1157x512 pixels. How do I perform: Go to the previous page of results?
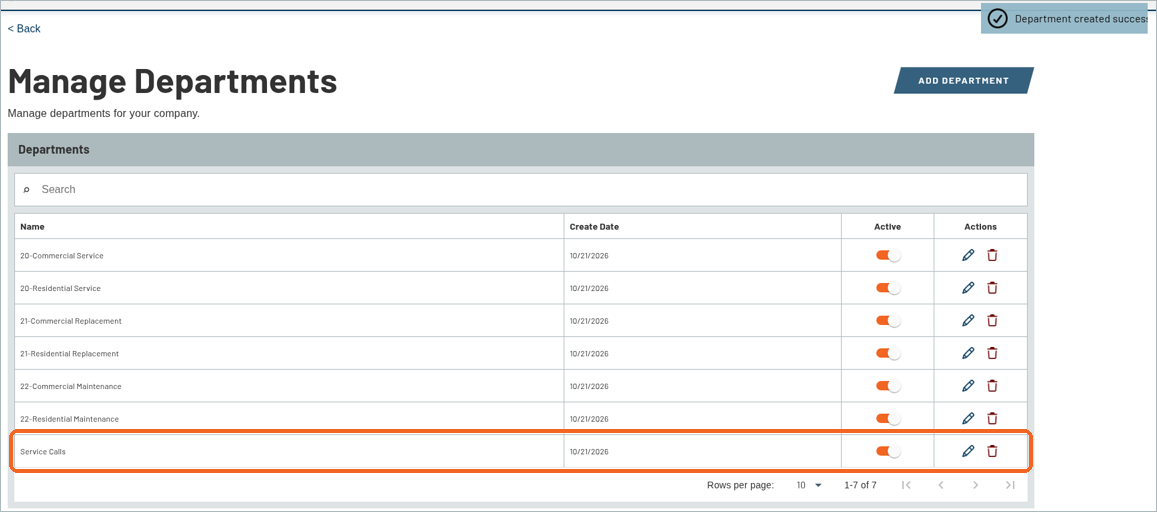coord(941,485)
